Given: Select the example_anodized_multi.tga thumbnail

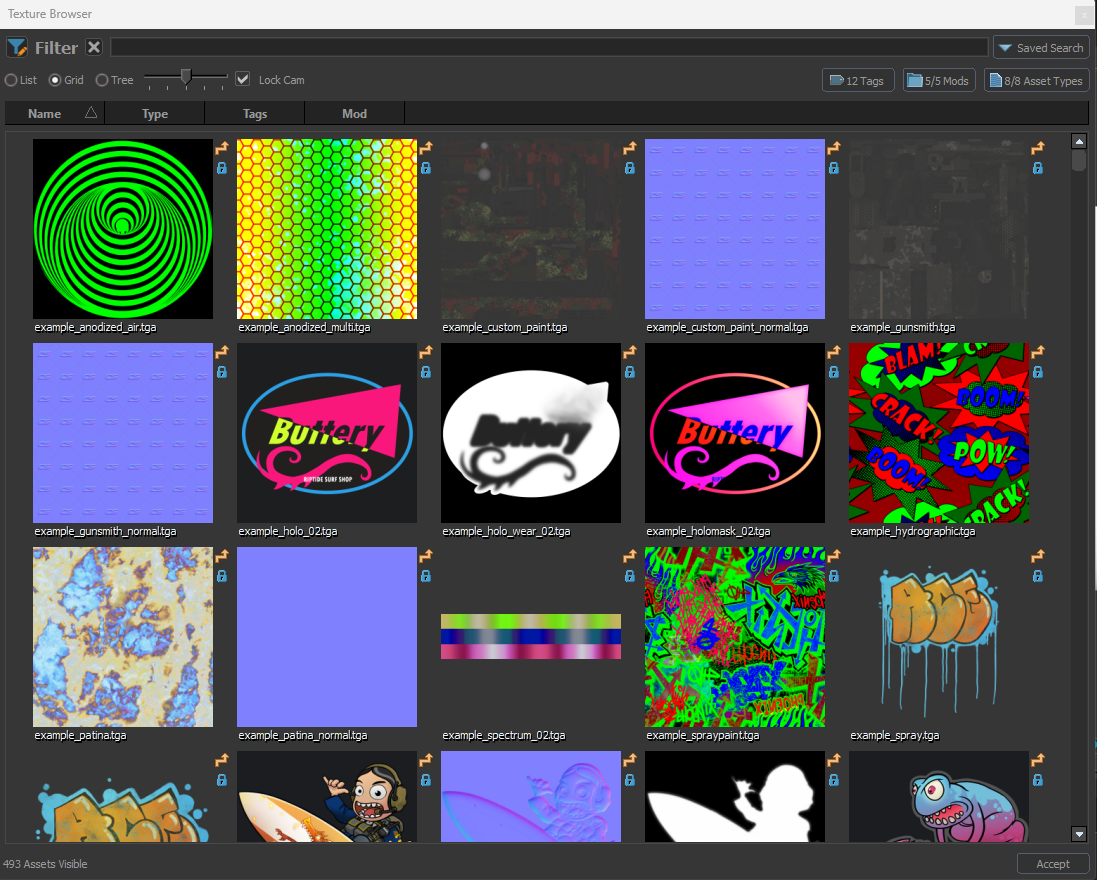Looking at the screenshot, I should [x=327, y=229].
